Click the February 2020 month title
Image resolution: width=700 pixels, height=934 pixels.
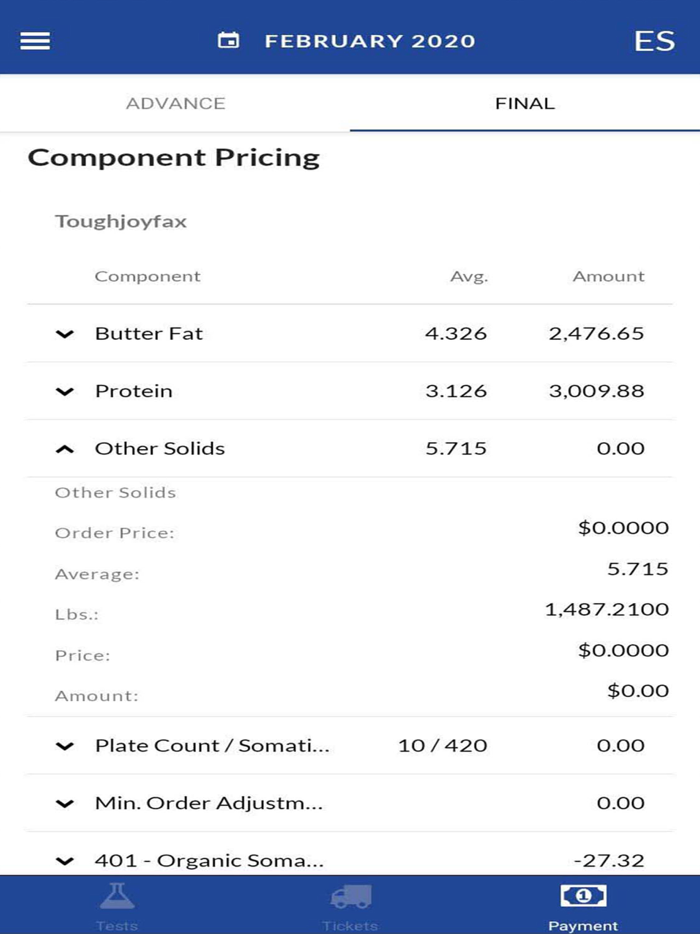(369, 41)
